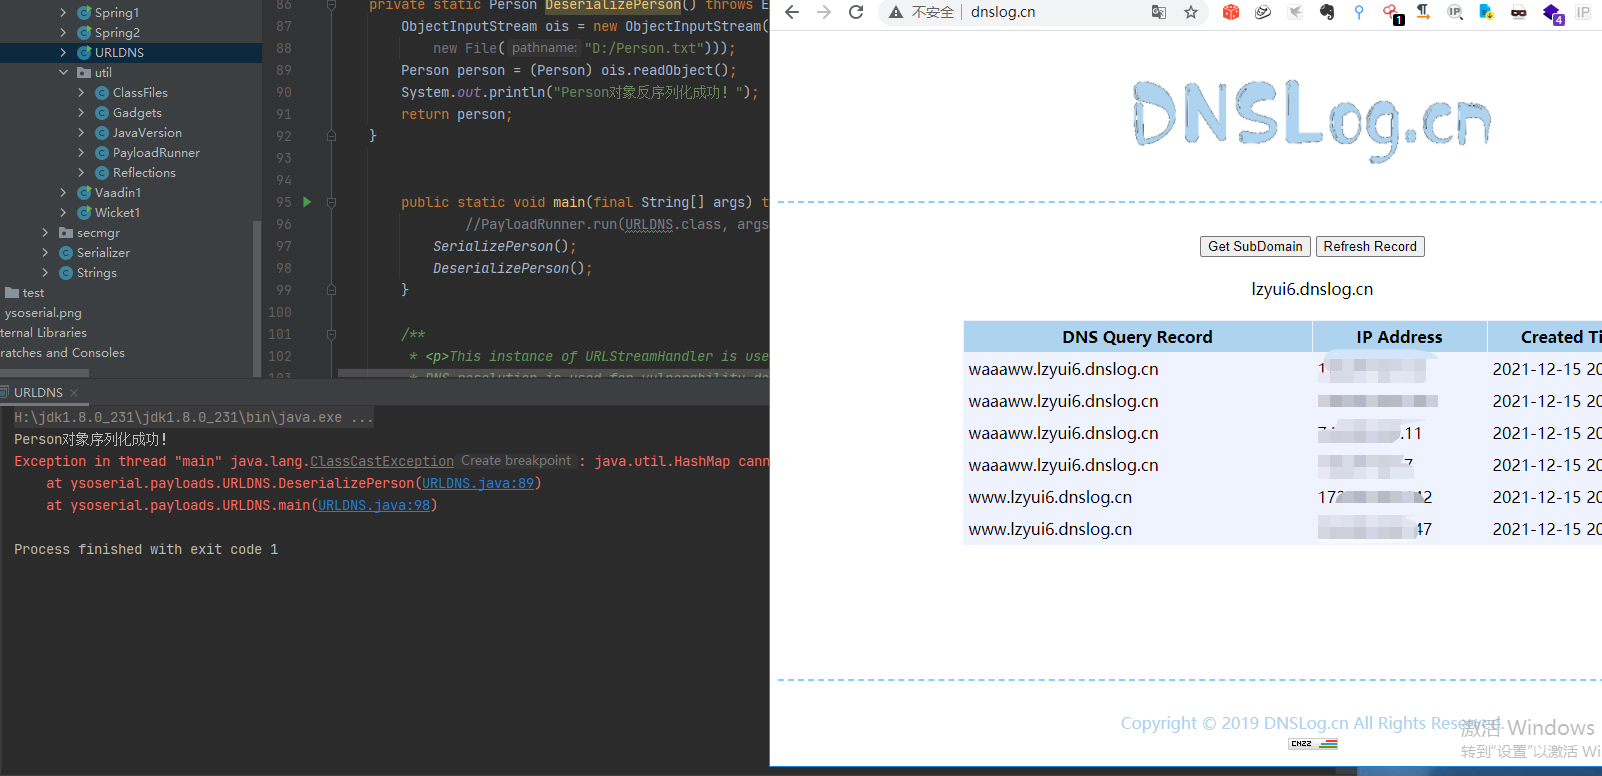Open the blue document download extension
The width and height of the screenshot is (1602, 776).
click(1487, 12)
